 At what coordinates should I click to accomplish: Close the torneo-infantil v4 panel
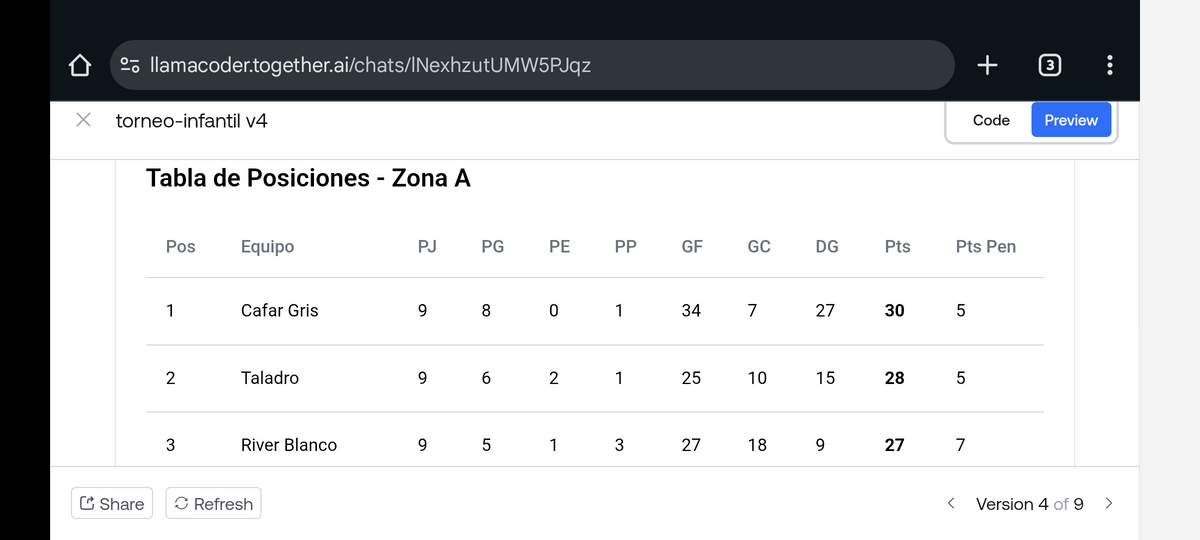[85, 120]
